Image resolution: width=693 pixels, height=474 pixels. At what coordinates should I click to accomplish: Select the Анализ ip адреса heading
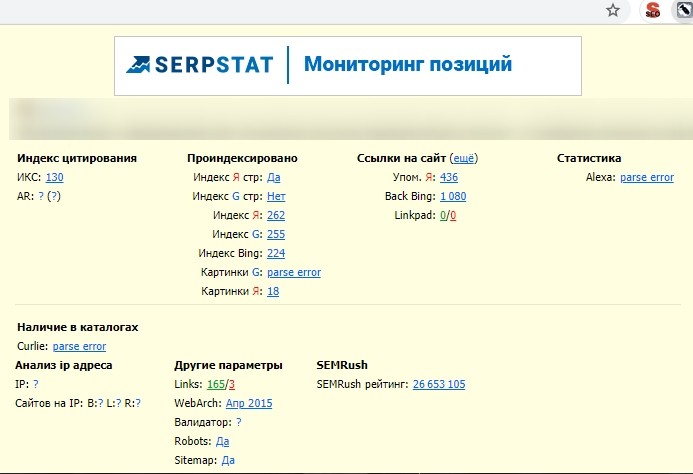point(64,365)
